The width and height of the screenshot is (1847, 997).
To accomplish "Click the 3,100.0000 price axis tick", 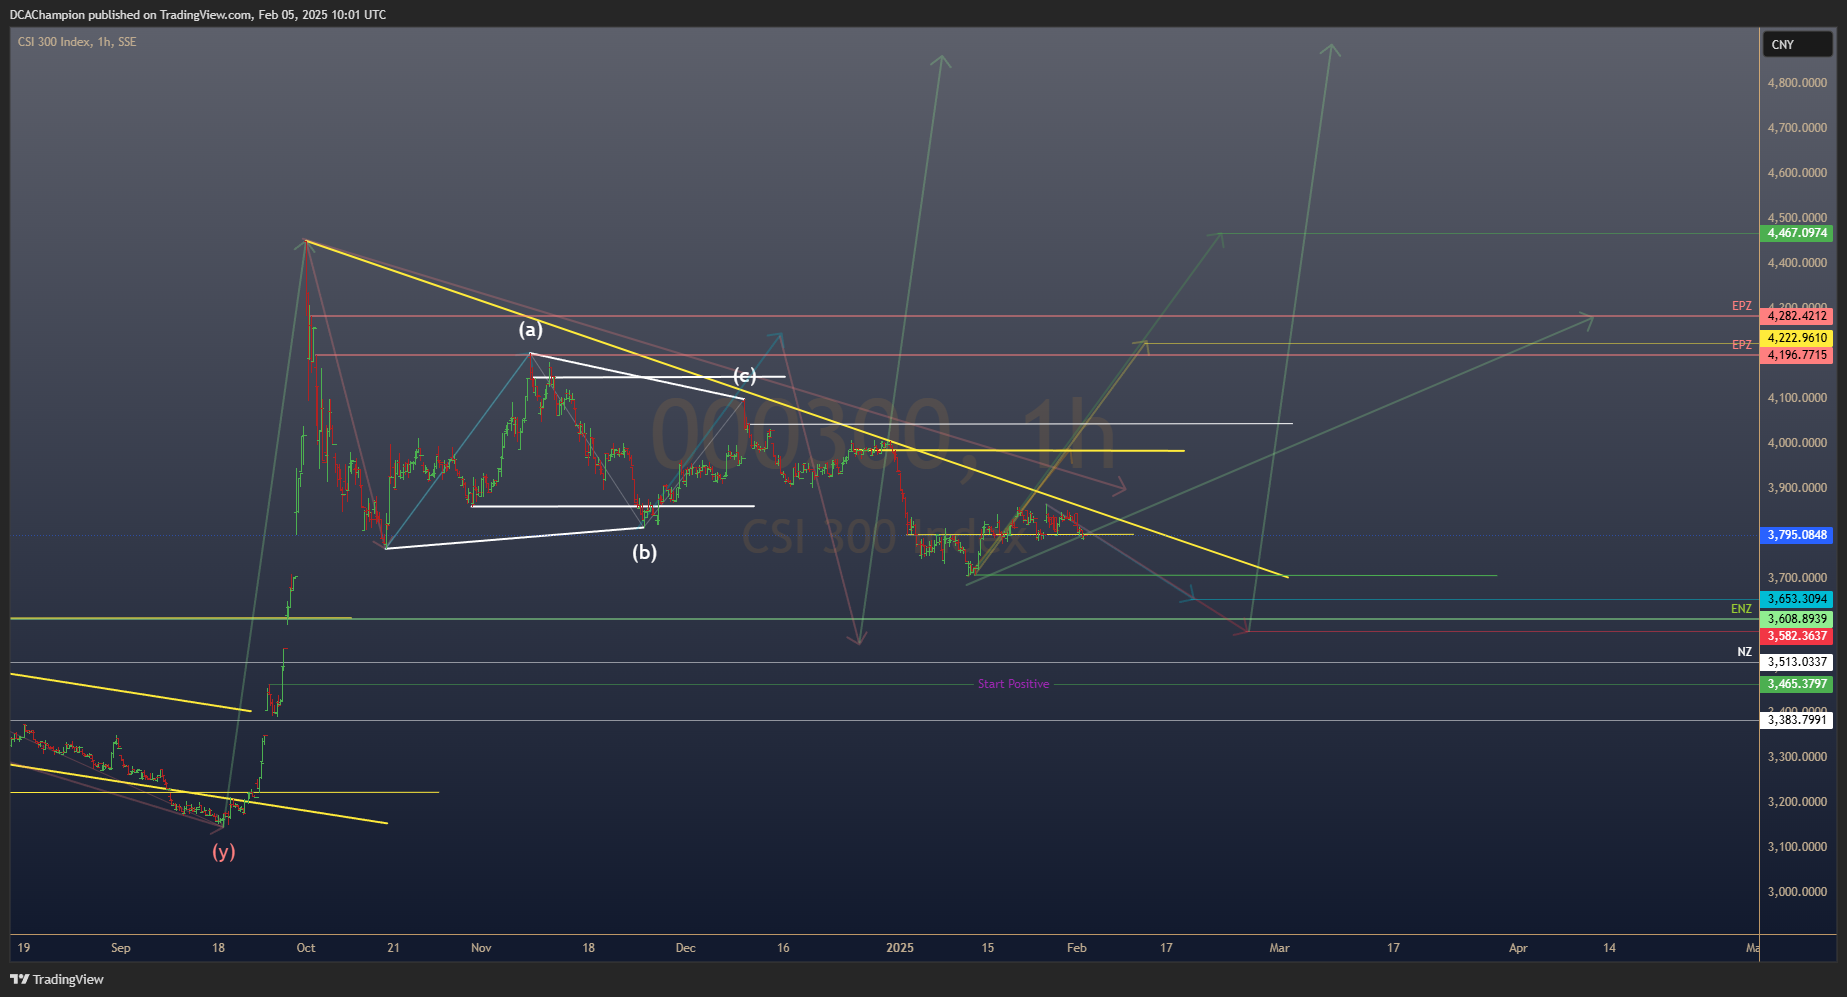I will coord(1797,847).
